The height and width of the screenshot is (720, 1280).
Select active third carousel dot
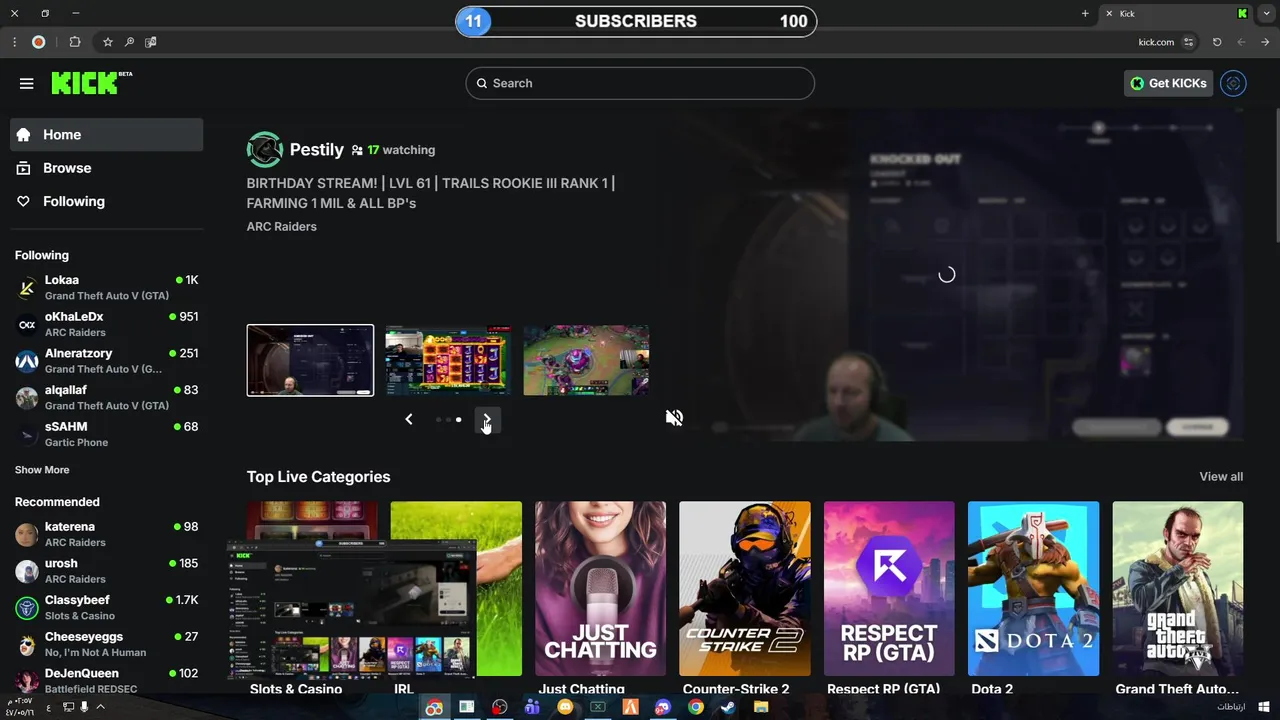pos(458,420)
